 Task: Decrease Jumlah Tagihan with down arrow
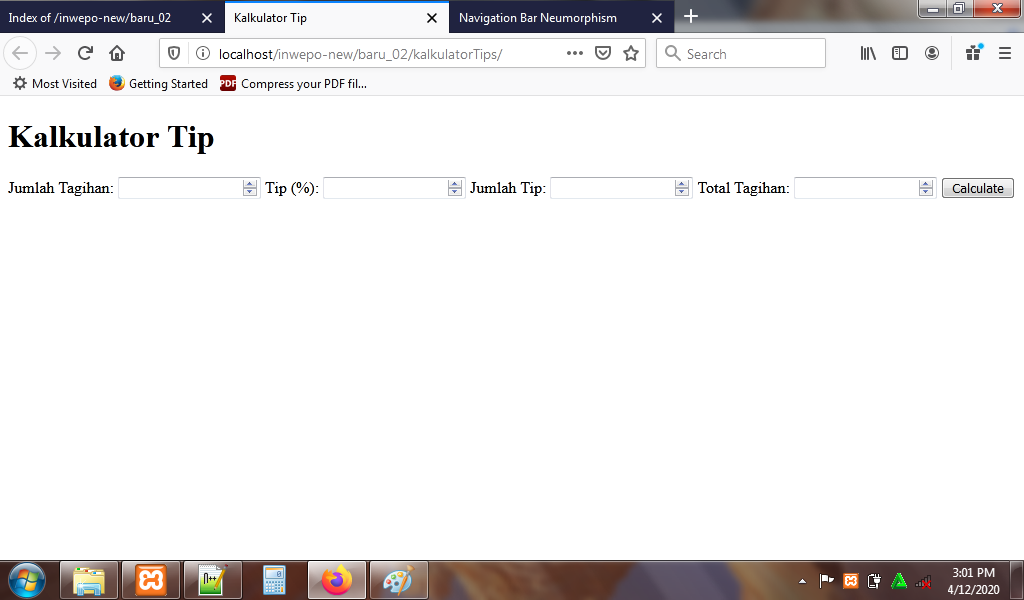[x=249, y=193]
